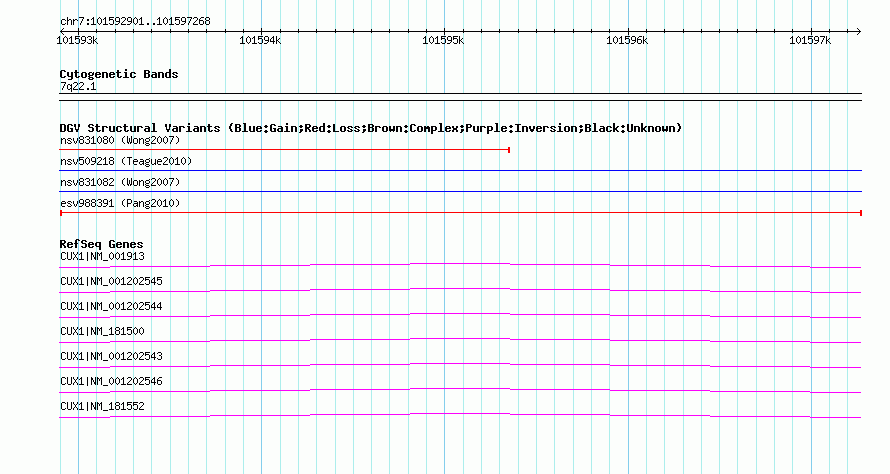Click the 101593k ruler tick label

pyautogui.click(x=77, y=40)
